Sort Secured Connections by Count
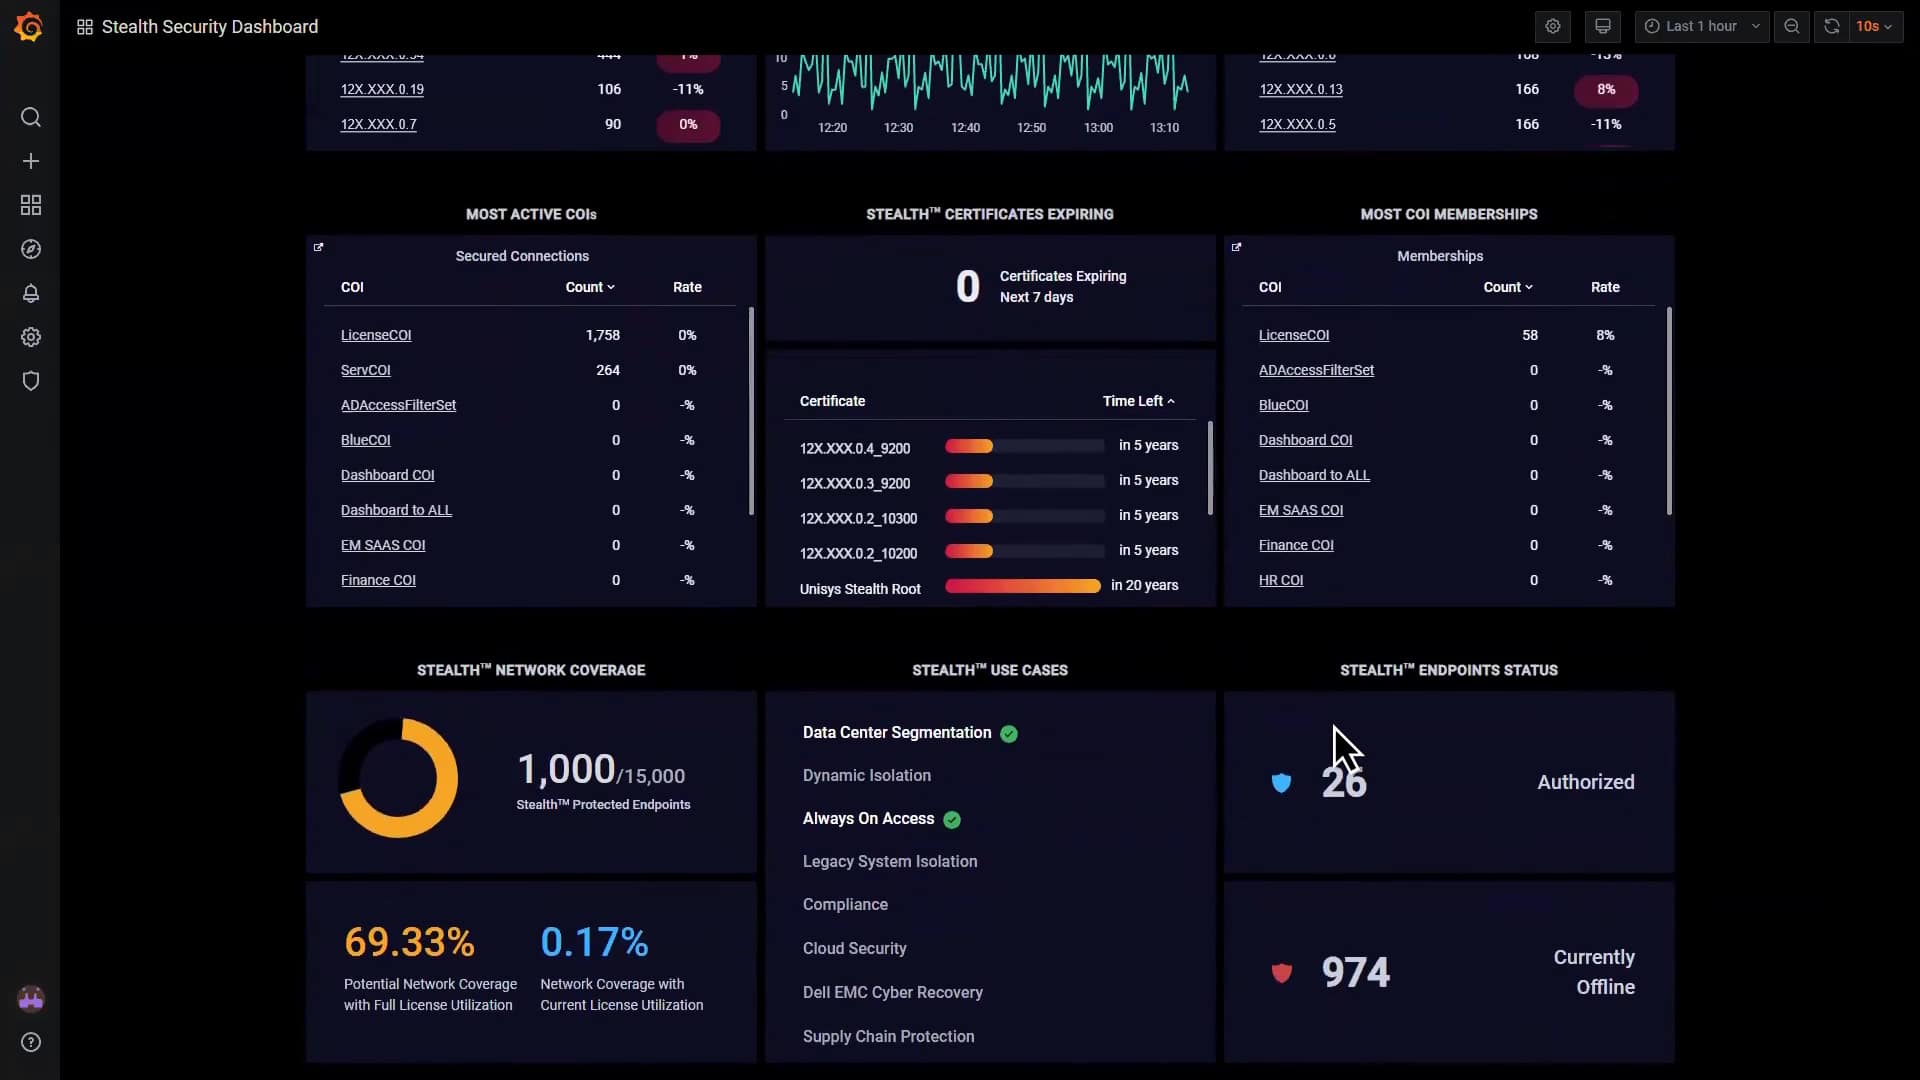Screen dimensions: 1920x1080 point(590,288)
